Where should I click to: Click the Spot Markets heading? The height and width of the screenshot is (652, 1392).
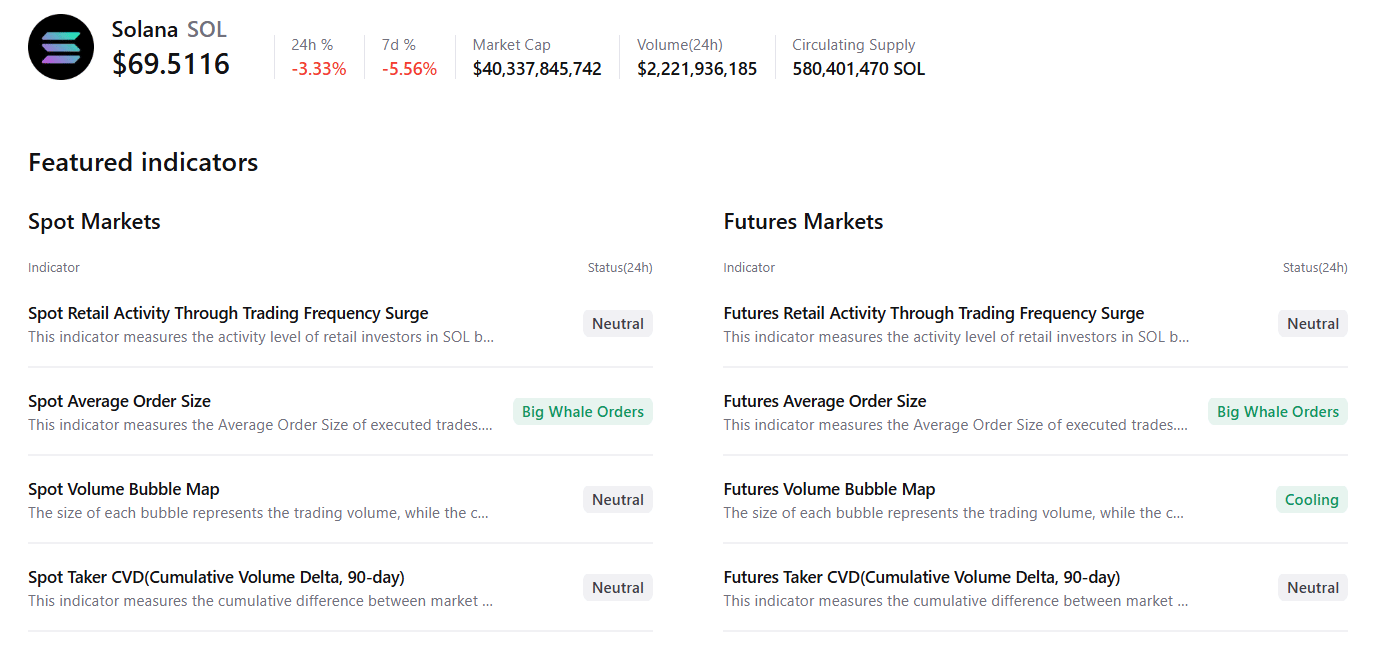click(94, 221)
